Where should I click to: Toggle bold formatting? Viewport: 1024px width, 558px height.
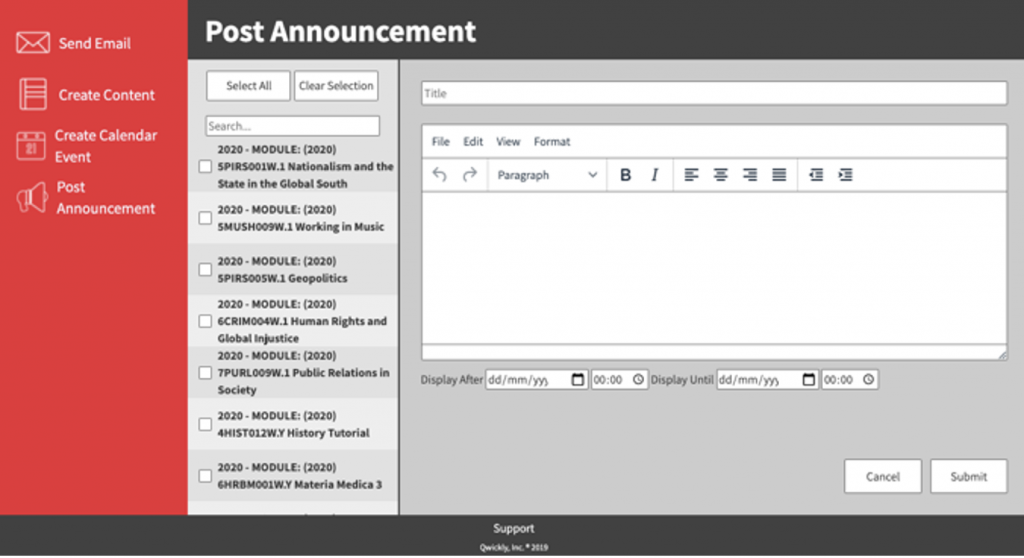(625, 174)
